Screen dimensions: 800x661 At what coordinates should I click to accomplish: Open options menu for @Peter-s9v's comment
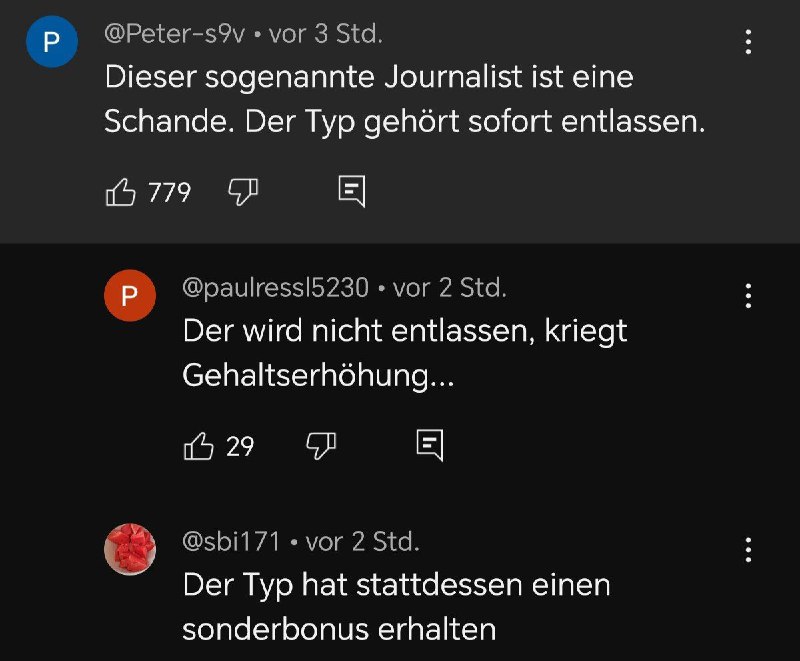pyautogui.click(x=748, y=42)
